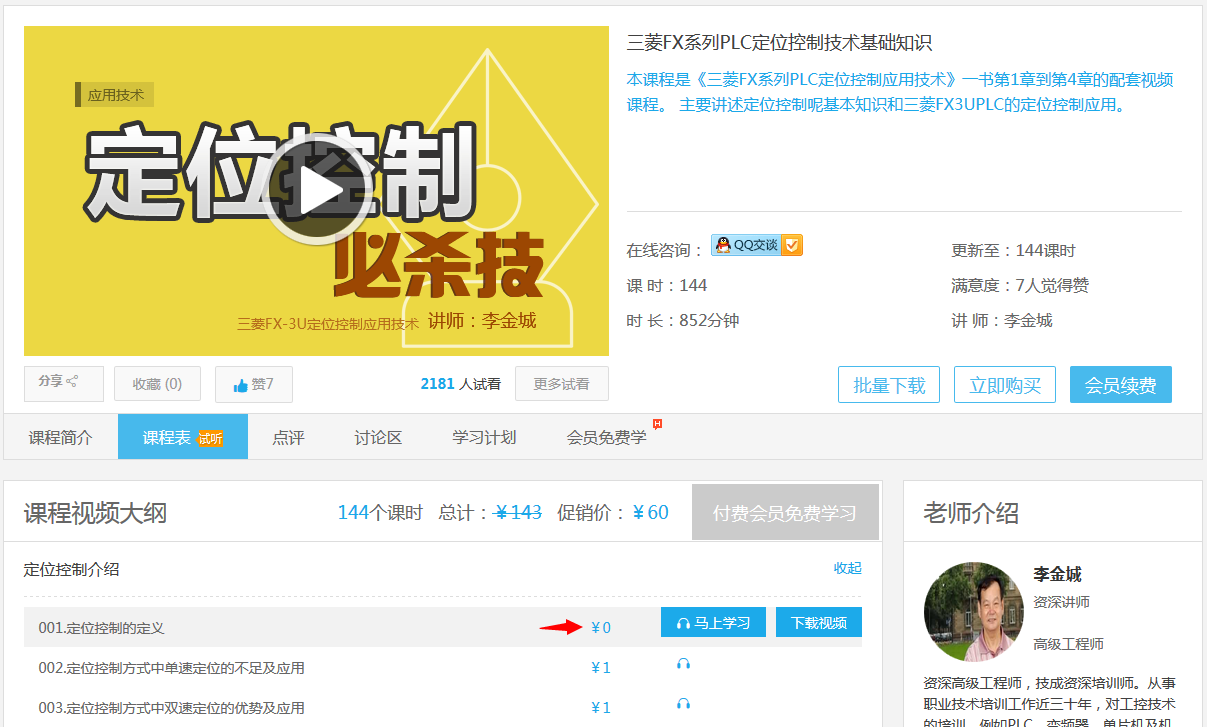Click 下载视频 for lesson 001

click(x=819, y=622)
